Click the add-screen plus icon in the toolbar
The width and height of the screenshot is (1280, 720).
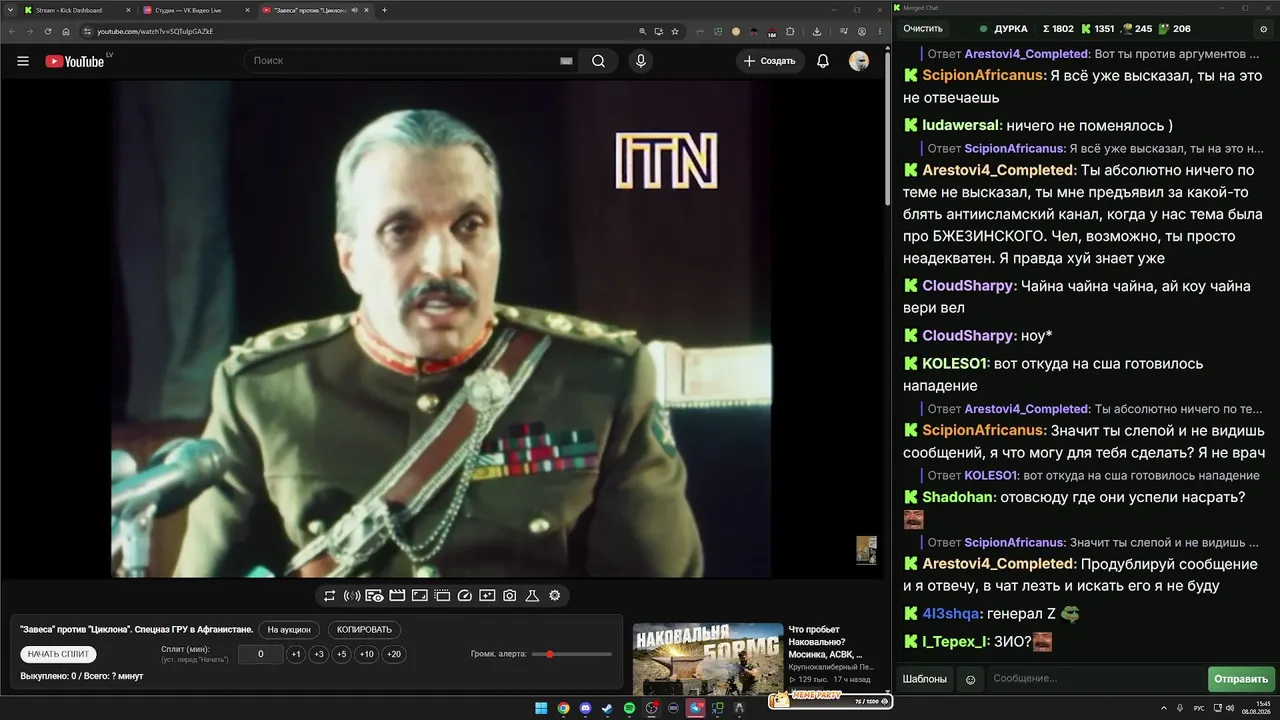click(x=487, y=596)
